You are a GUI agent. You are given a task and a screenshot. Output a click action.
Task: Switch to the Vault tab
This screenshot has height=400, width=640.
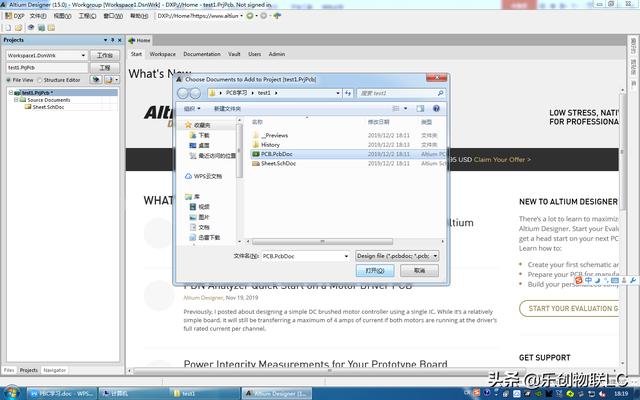pyautogui.click(x=234, y=54)
